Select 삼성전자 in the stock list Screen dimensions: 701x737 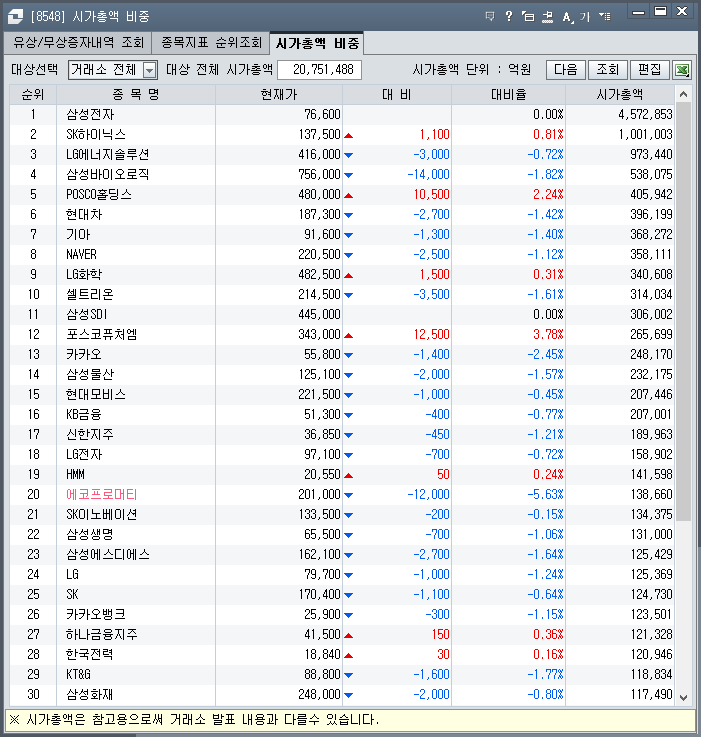[x=90, y=115]
